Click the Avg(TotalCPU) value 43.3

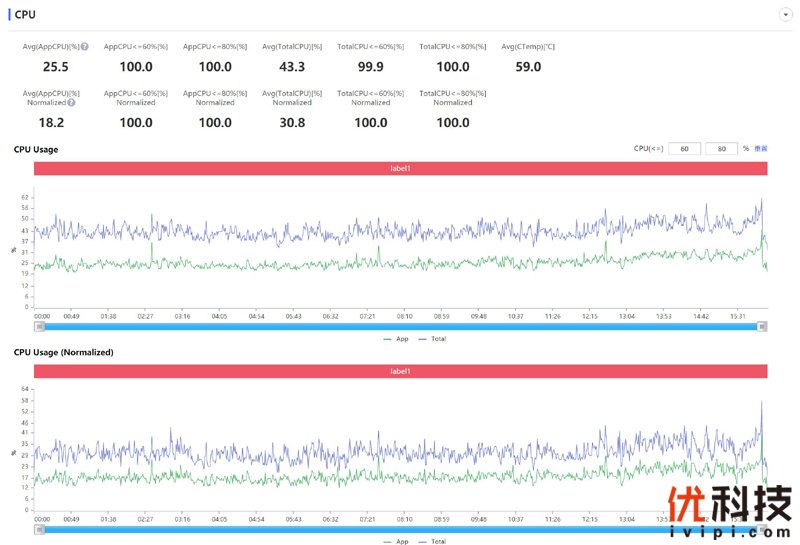pyautogui.click(x=292, y=67)
